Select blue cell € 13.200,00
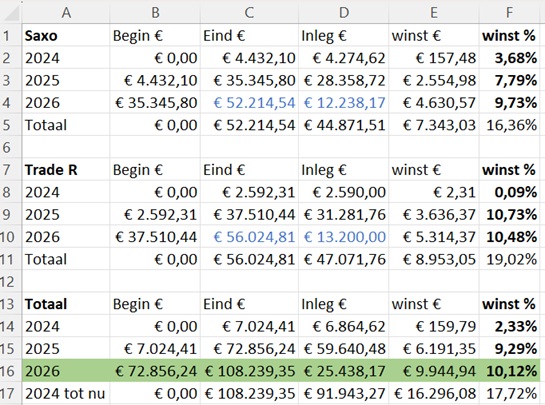The image size is (545, 405). [343, 237]
